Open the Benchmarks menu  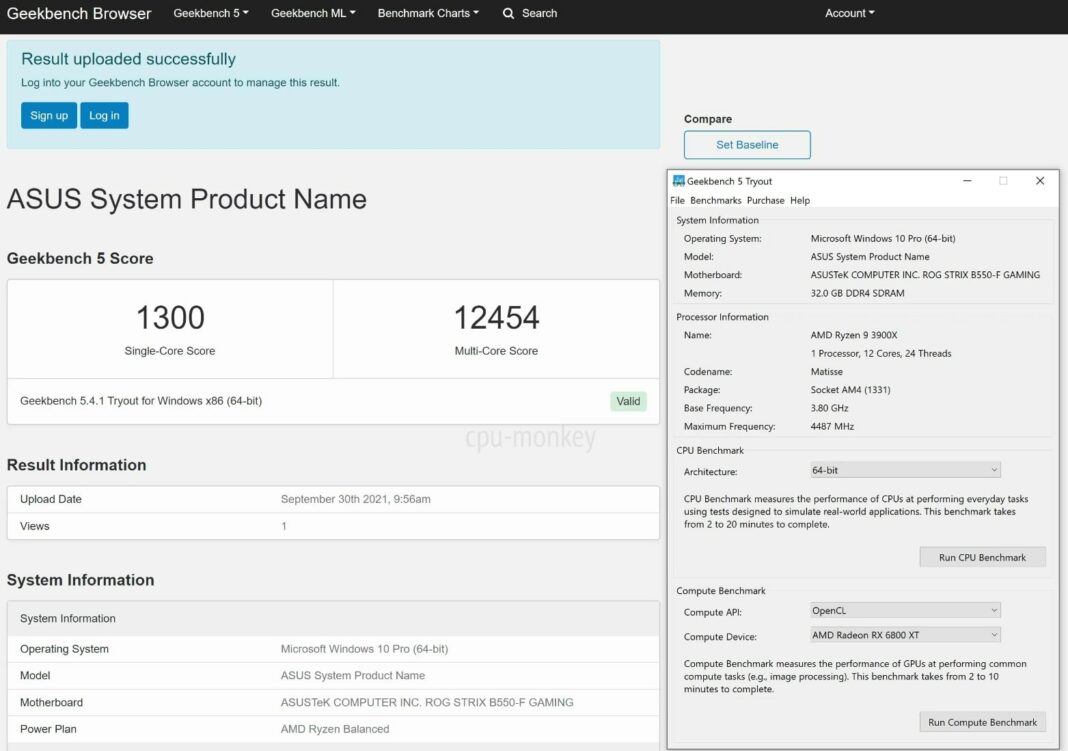click(716, 201)
